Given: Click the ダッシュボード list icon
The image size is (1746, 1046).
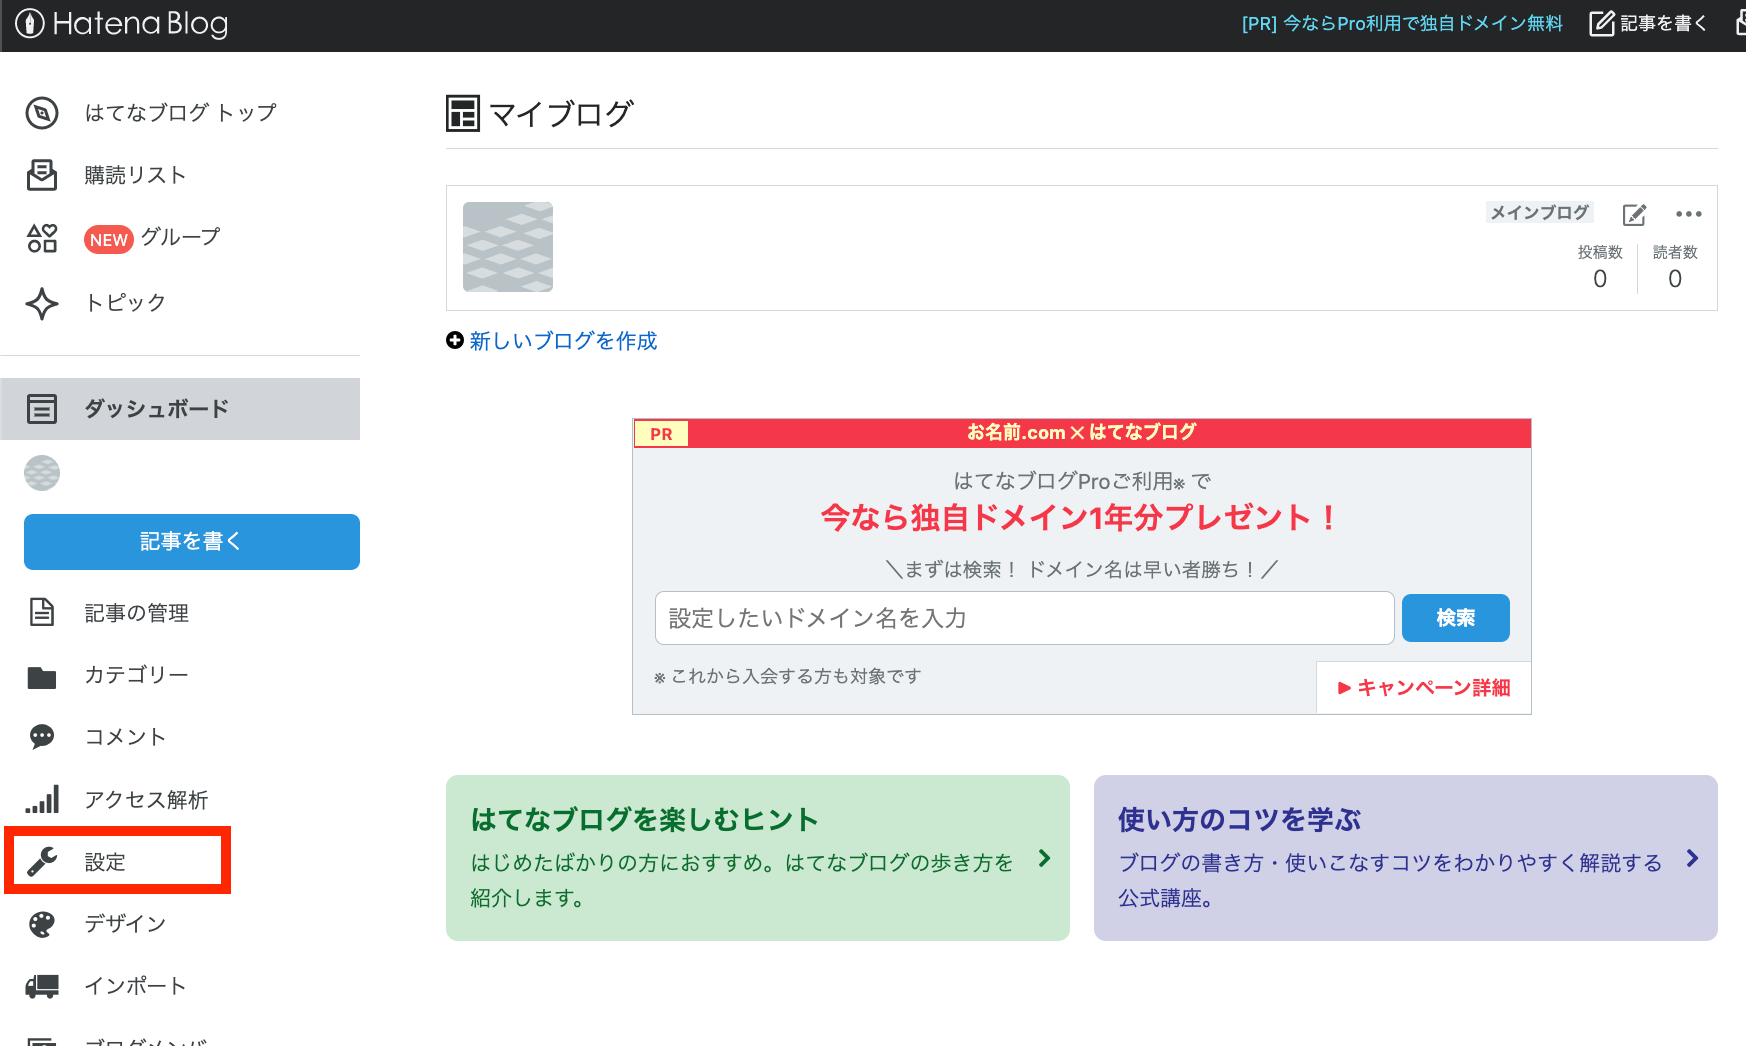Looking at the screenshot, I should pyautogui.click(x=42, y=409).
